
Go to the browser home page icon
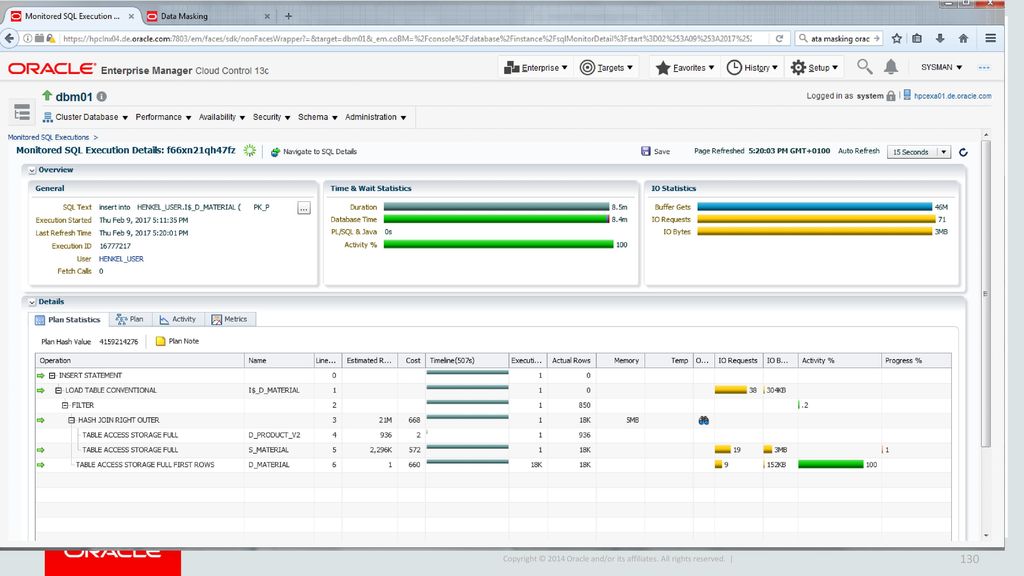tap(963, 39)
